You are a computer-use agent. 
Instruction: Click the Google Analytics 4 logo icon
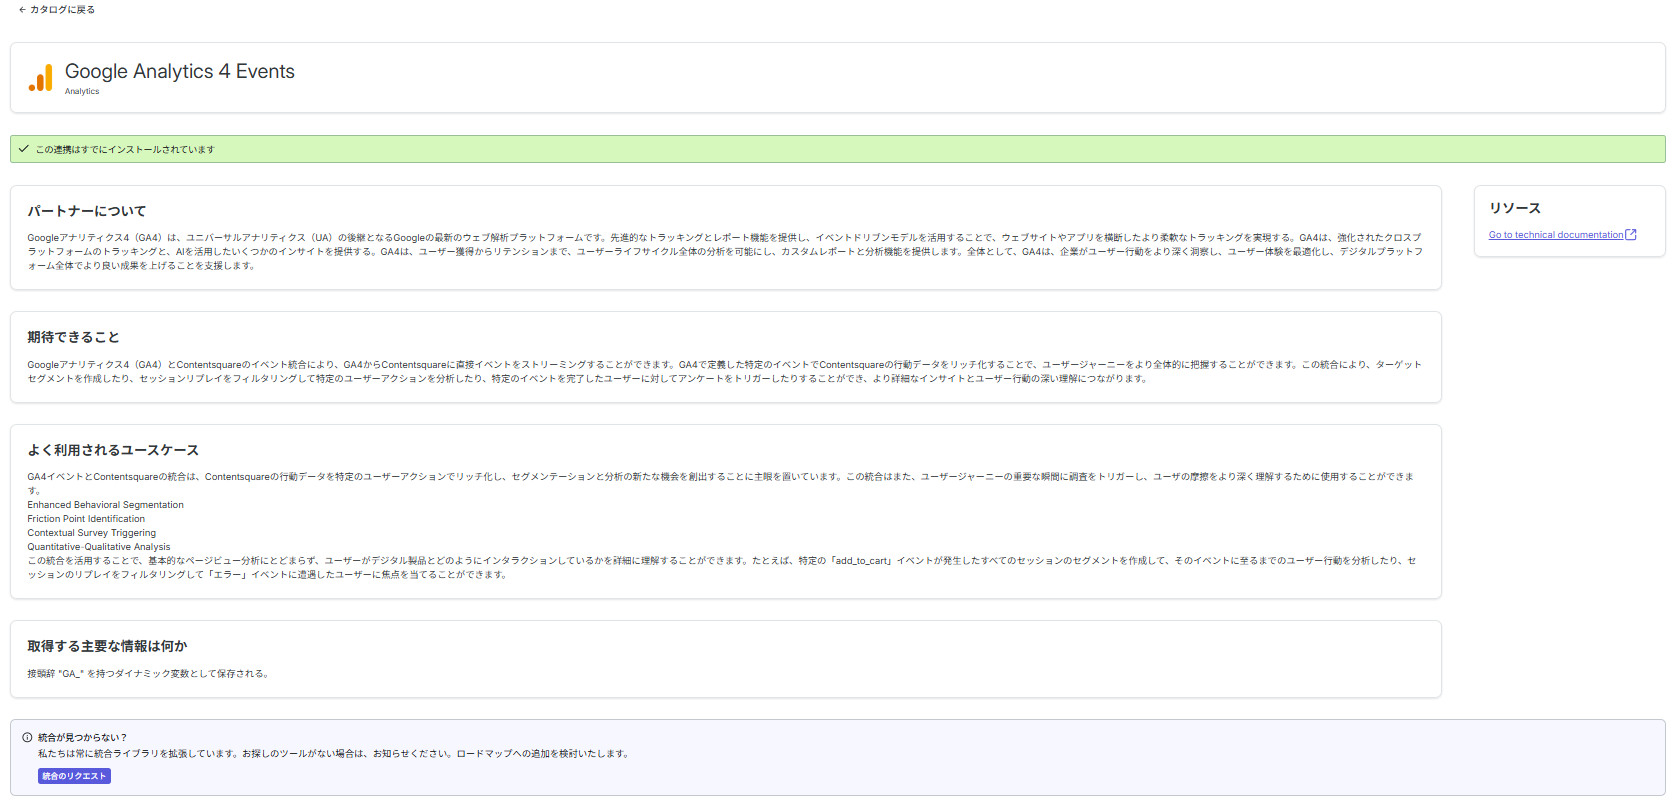[41, 78]
